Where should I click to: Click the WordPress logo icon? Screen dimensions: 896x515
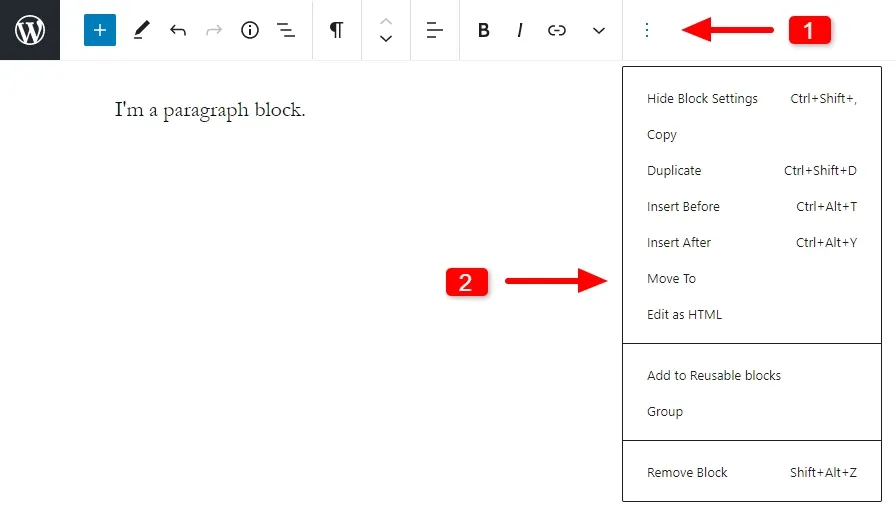coord(30,30)
